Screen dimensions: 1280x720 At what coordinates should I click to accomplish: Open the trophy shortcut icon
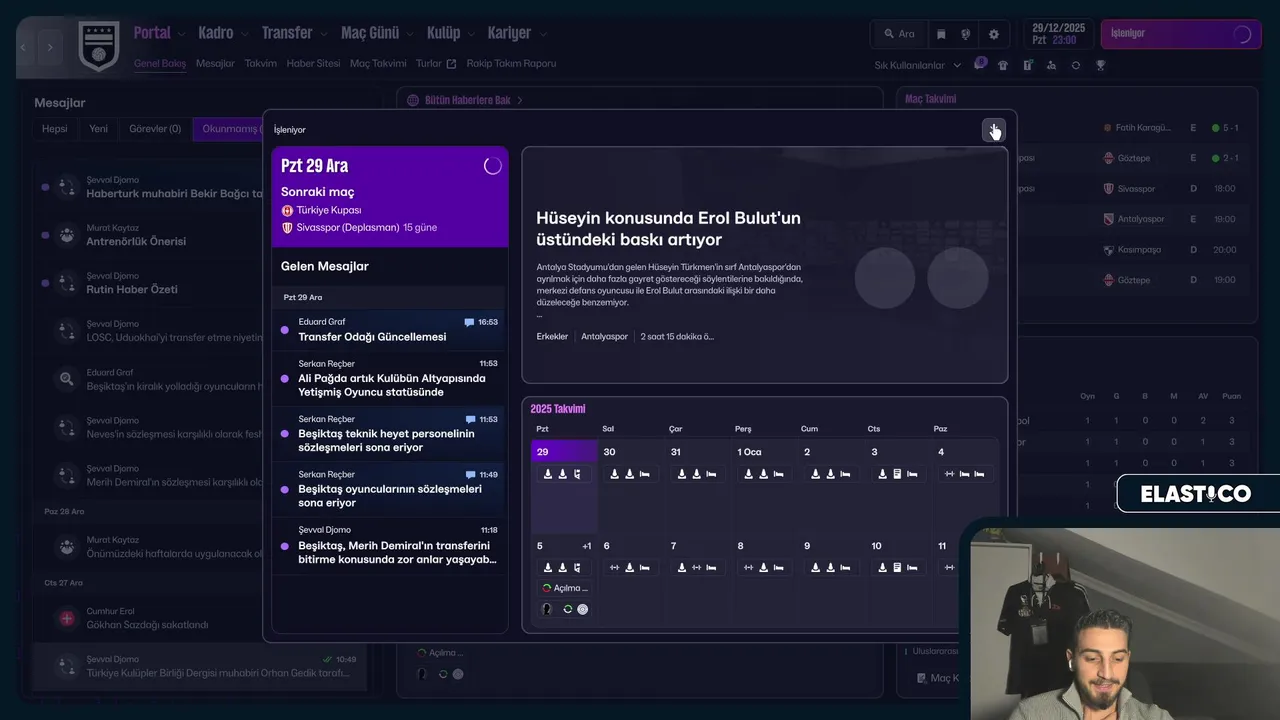[1100, 65]
